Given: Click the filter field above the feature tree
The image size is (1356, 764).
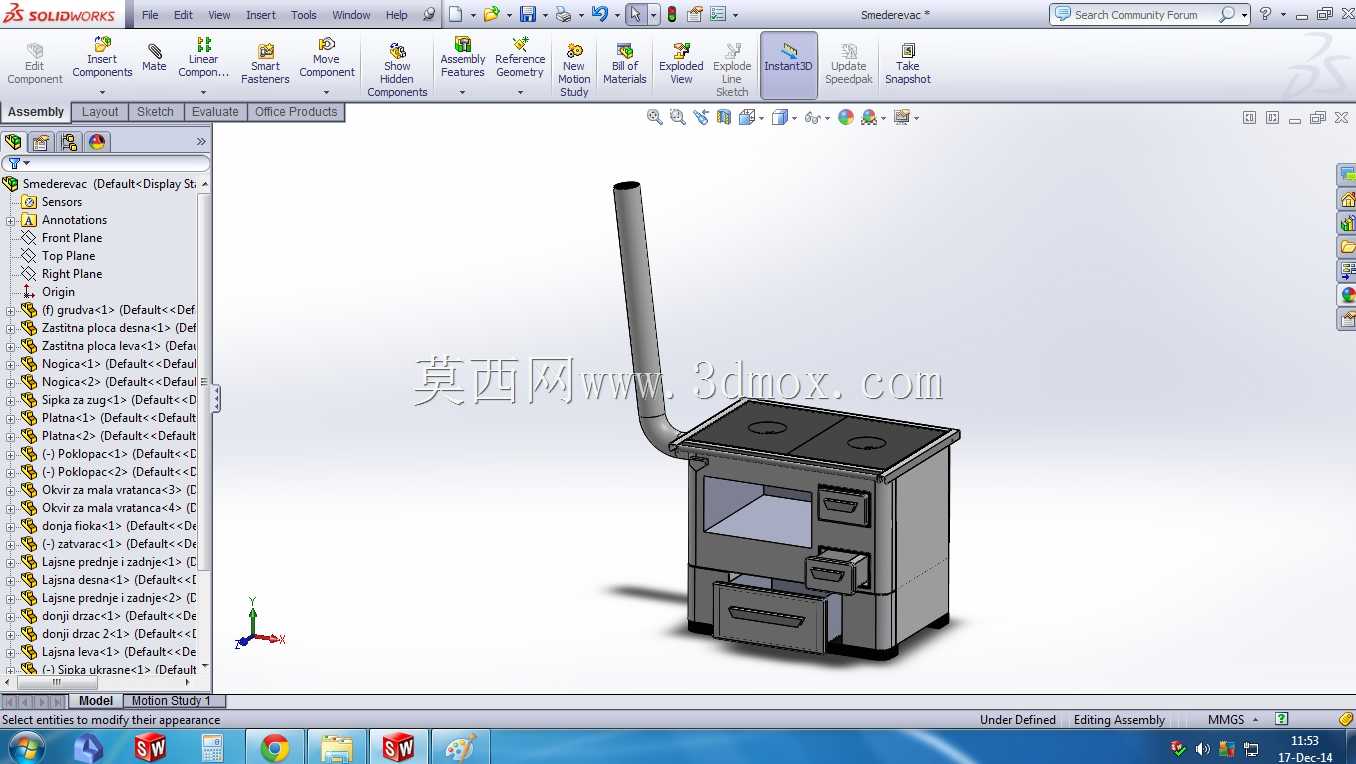Looking at the screenshot, I should pyautogui.click(x=106, y=163).
